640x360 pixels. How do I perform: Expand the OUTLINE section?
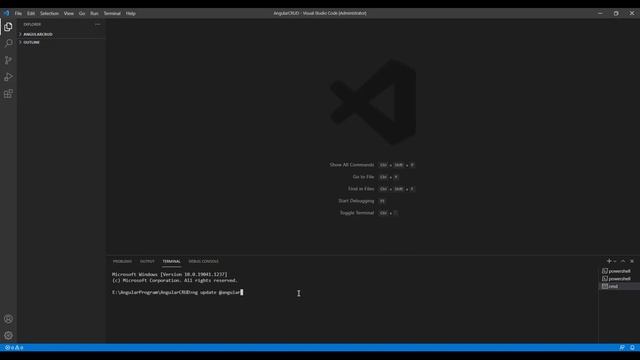(61, 42)
